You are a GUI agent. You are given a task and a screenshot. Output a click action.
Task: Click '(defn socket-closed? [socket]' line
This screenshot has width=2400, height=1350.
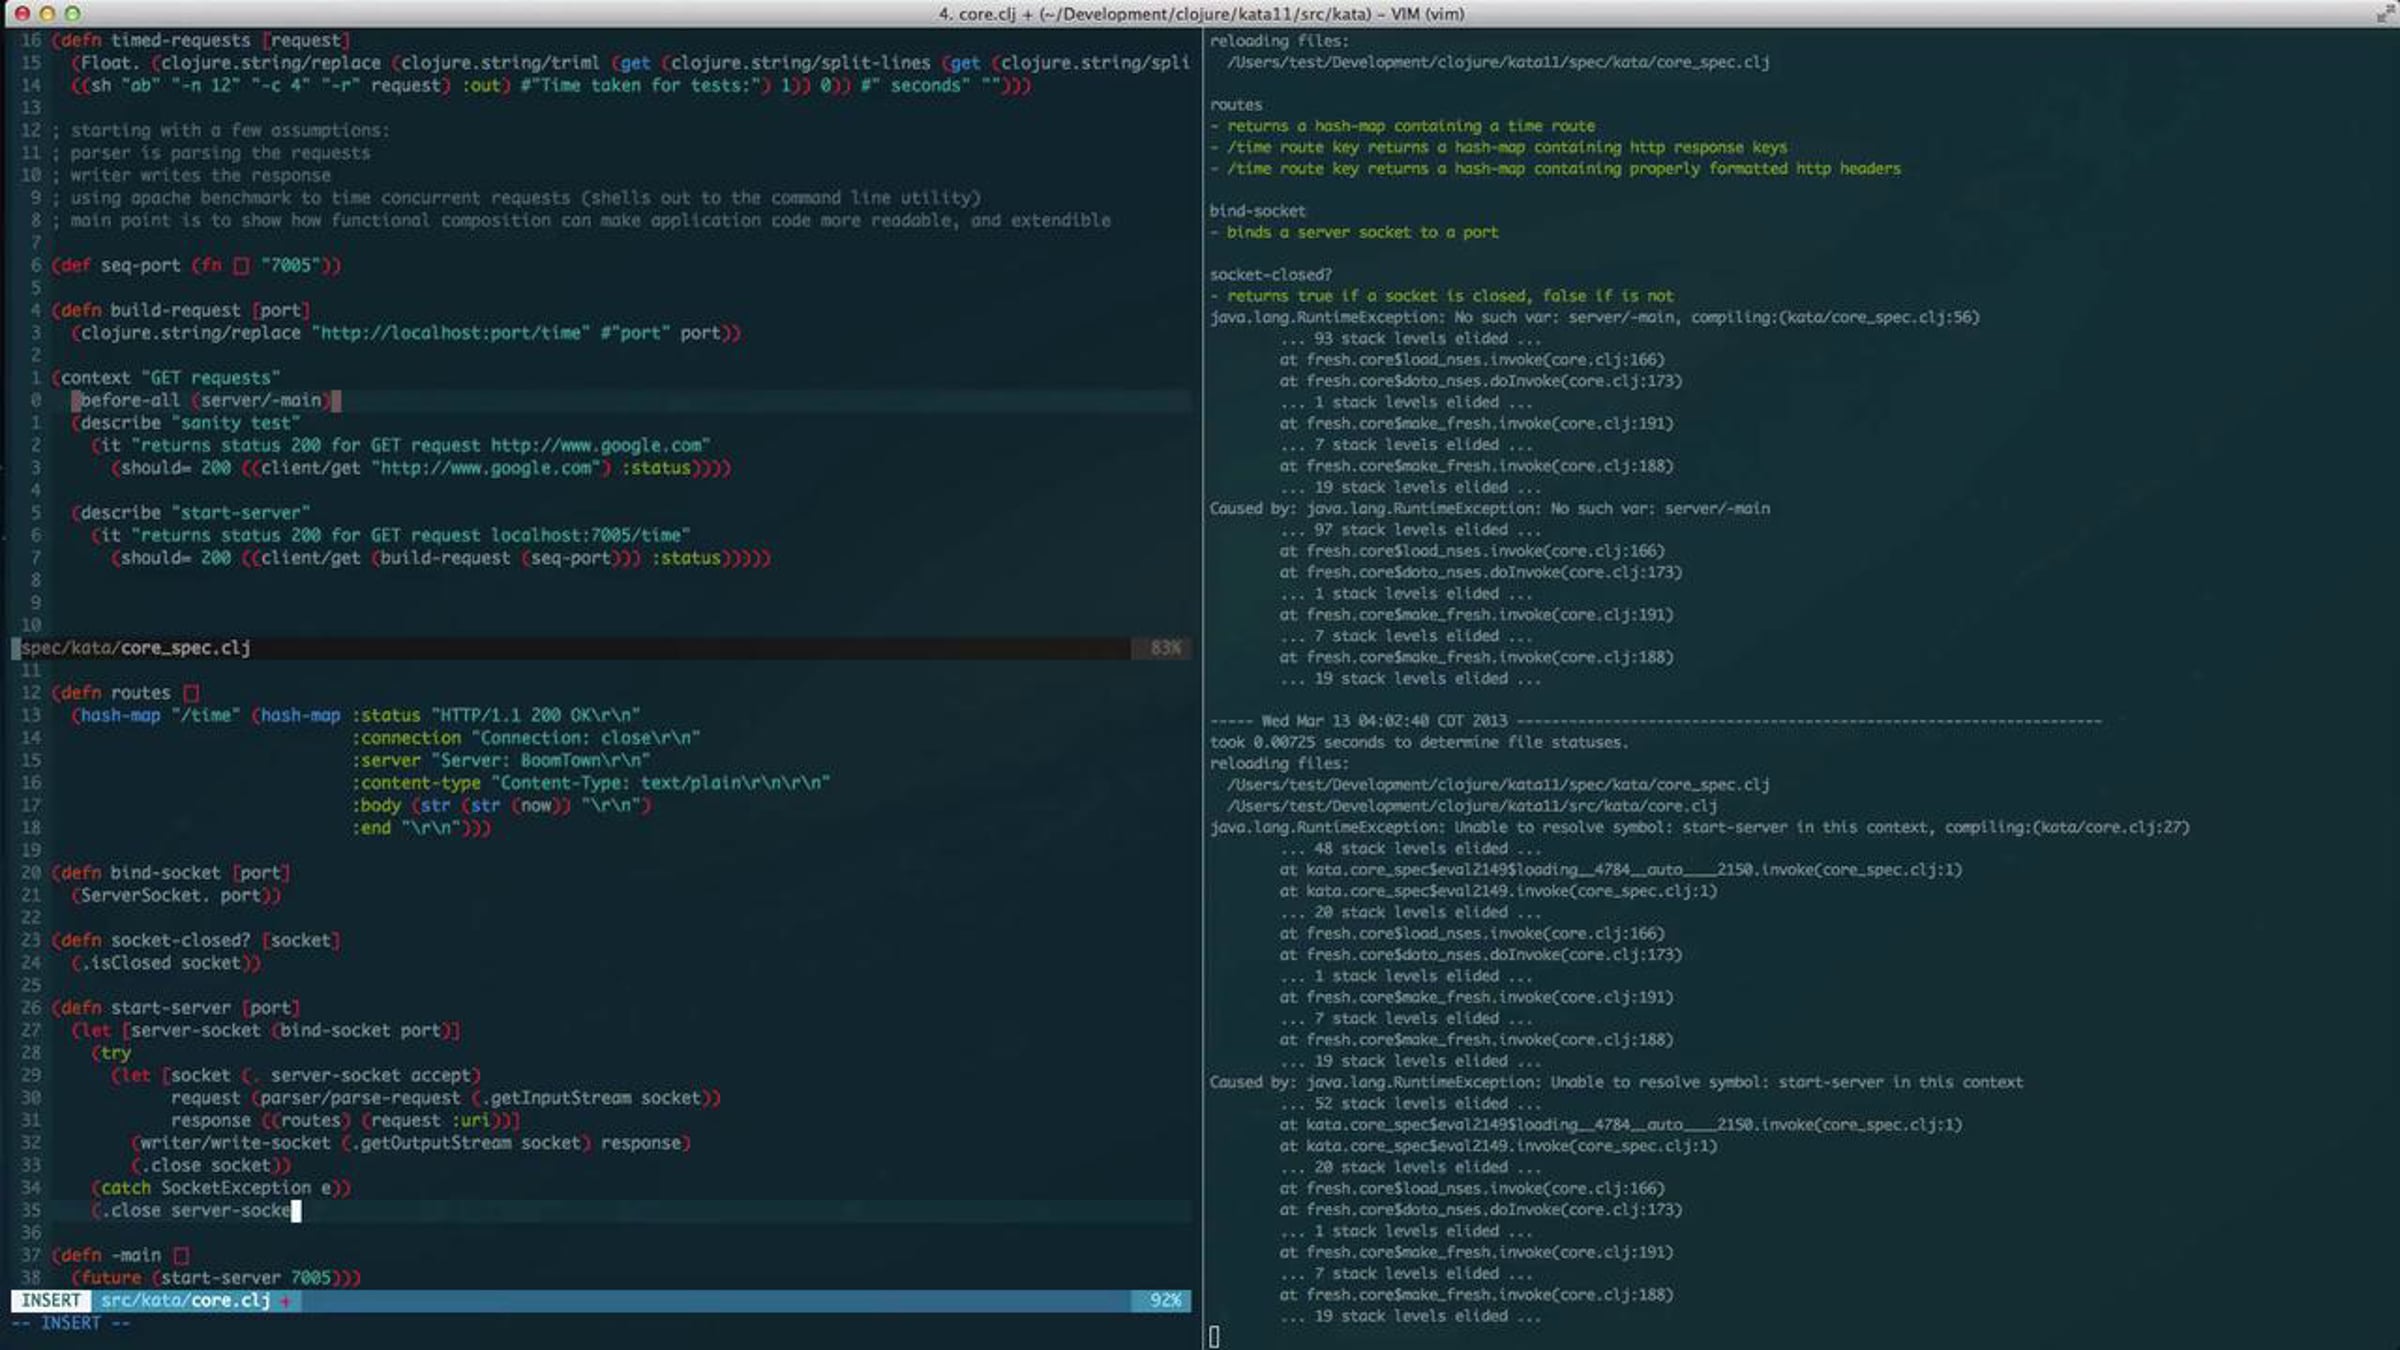(196, 941)
